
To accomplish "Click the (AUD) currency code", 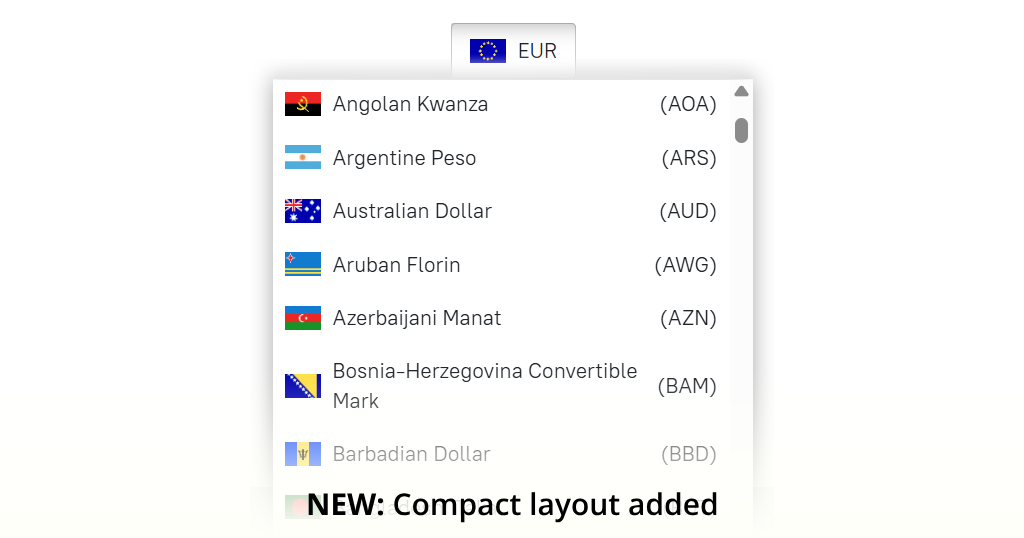I will [688, 211].
